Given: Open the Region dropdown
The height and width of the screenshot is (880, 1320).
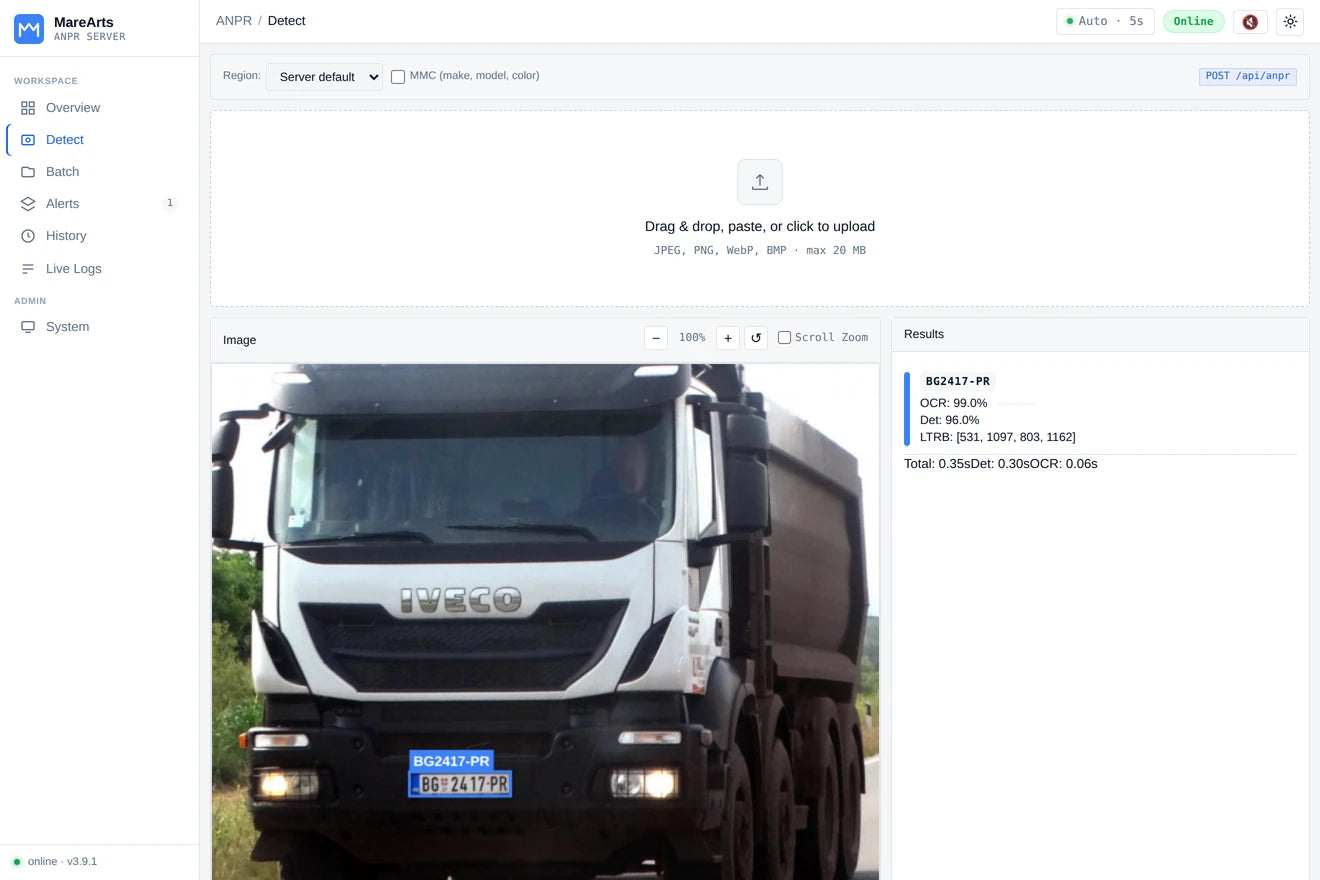Looking at the screenshot, I should pos(324,77).
